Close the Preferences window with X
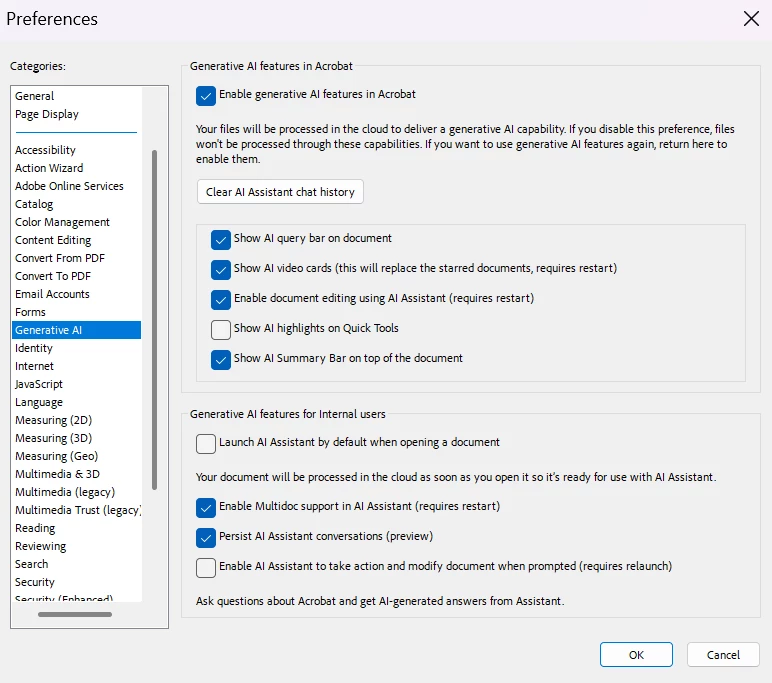772x683 pixels. [751, 19]
